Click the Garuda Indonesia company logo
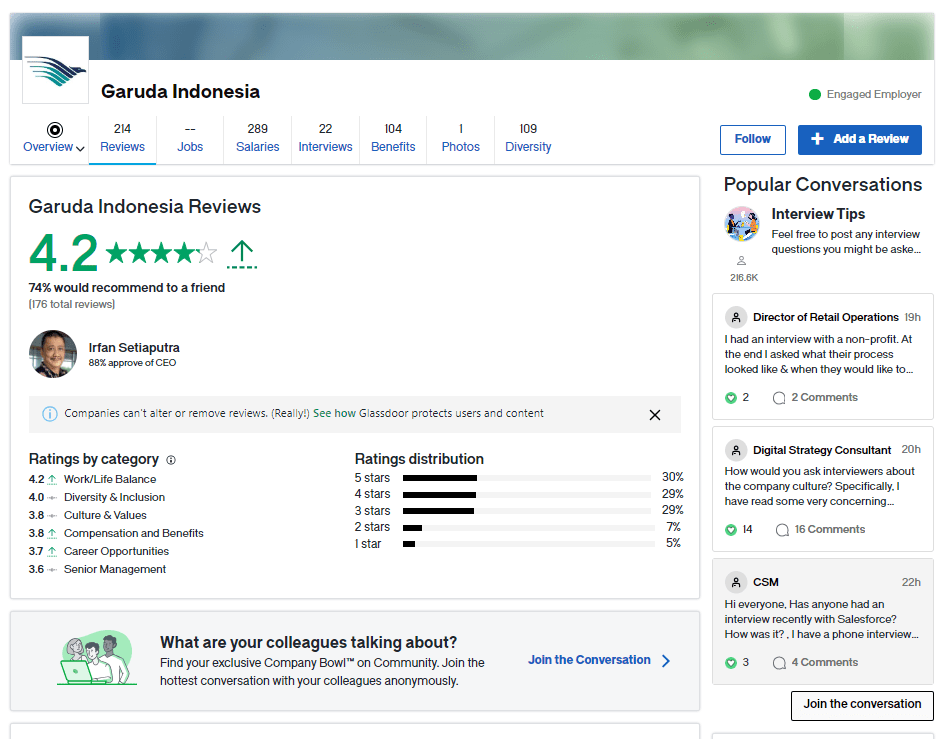 coord(55,69)
